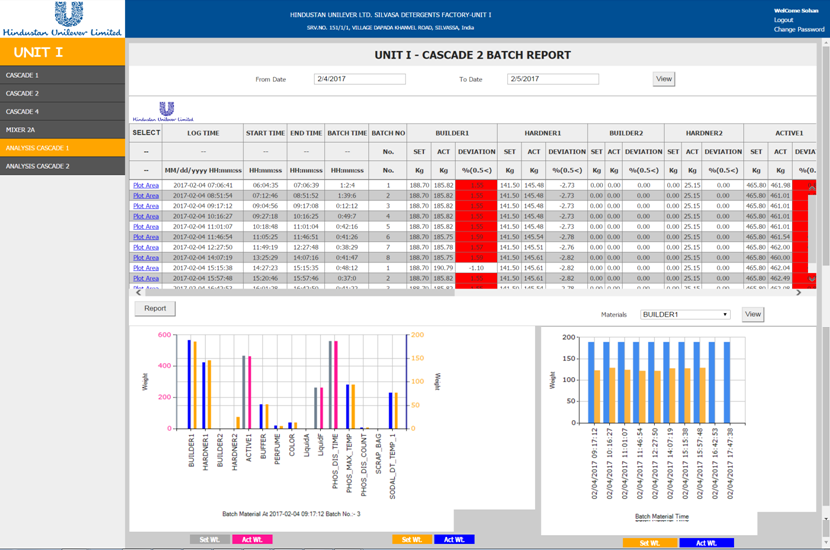This screenshot has width=830, height=550.
Task: Click the Change Password link
Action: click(799, 30)
